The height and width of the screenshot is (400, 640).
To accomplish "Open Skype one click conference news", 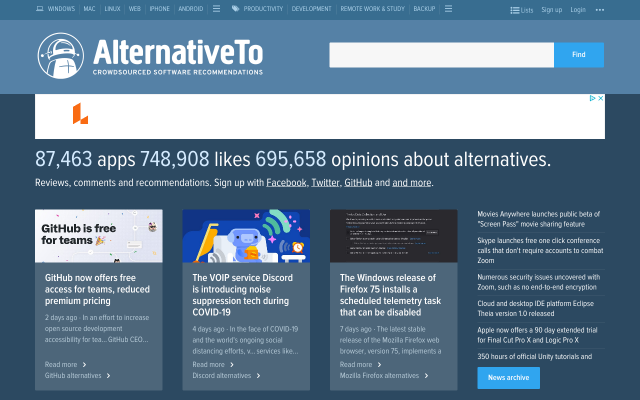I will point(540,250).
